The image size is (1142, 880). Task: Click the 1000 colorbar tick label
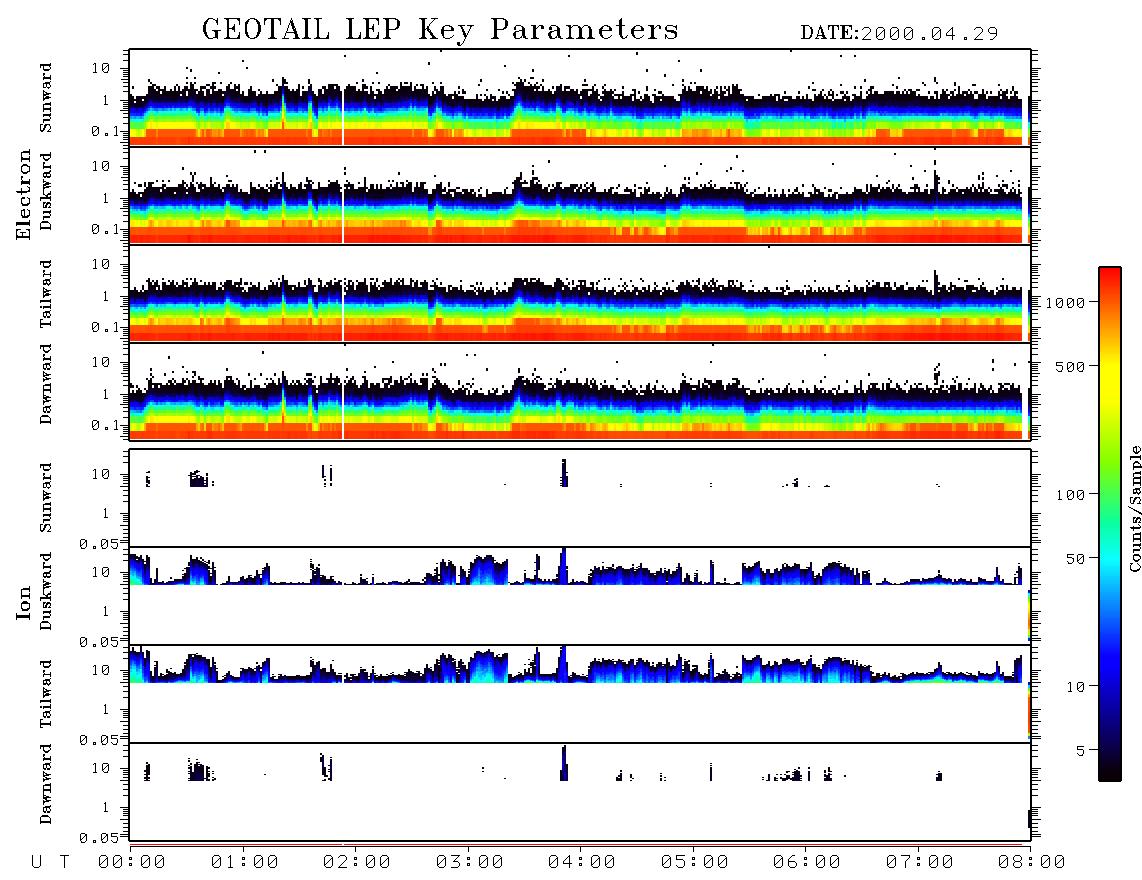pos(1065,302)
